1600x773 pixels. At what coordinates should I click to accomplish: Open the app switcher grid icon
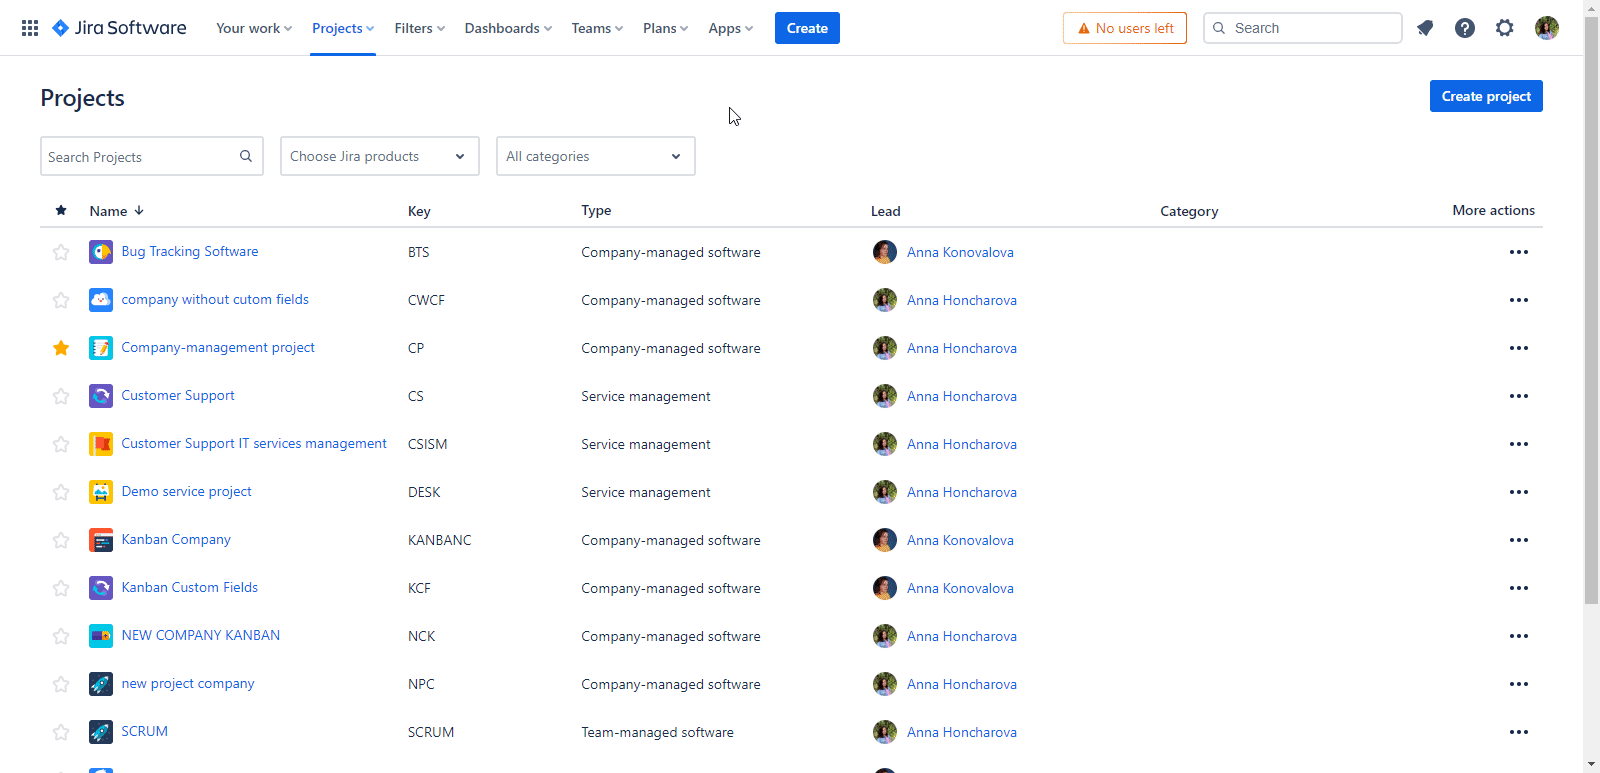[30, 28]
